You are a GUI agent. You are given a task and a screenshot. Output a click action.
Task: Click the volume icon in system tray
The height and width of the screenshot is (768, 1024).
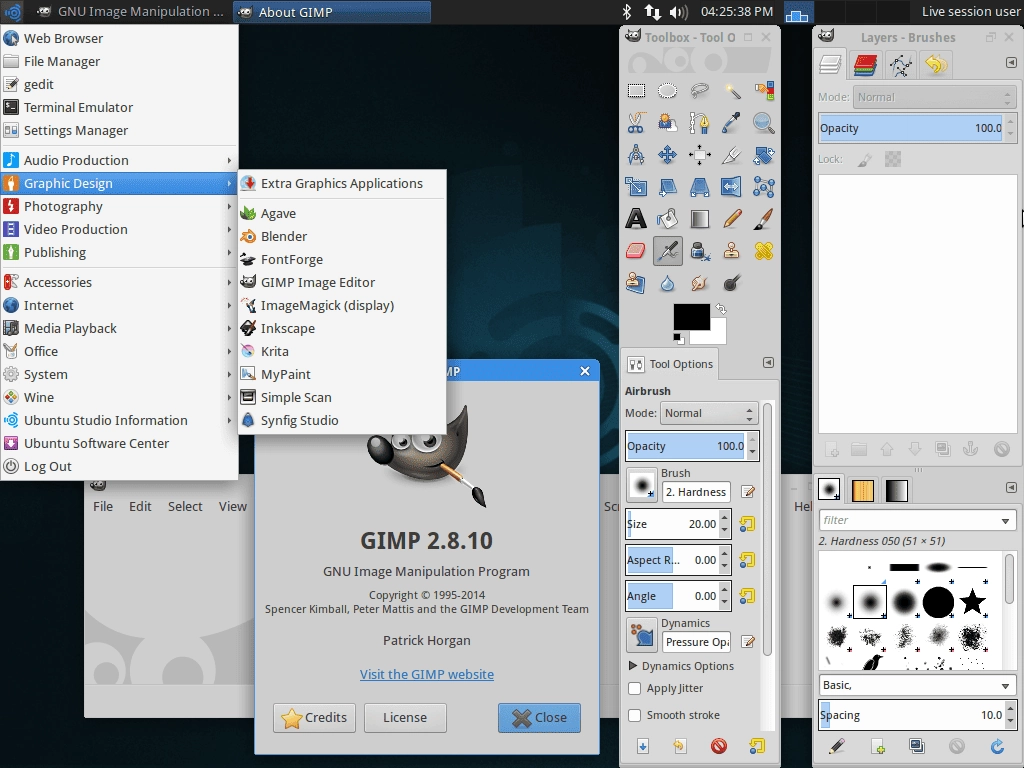679,12
